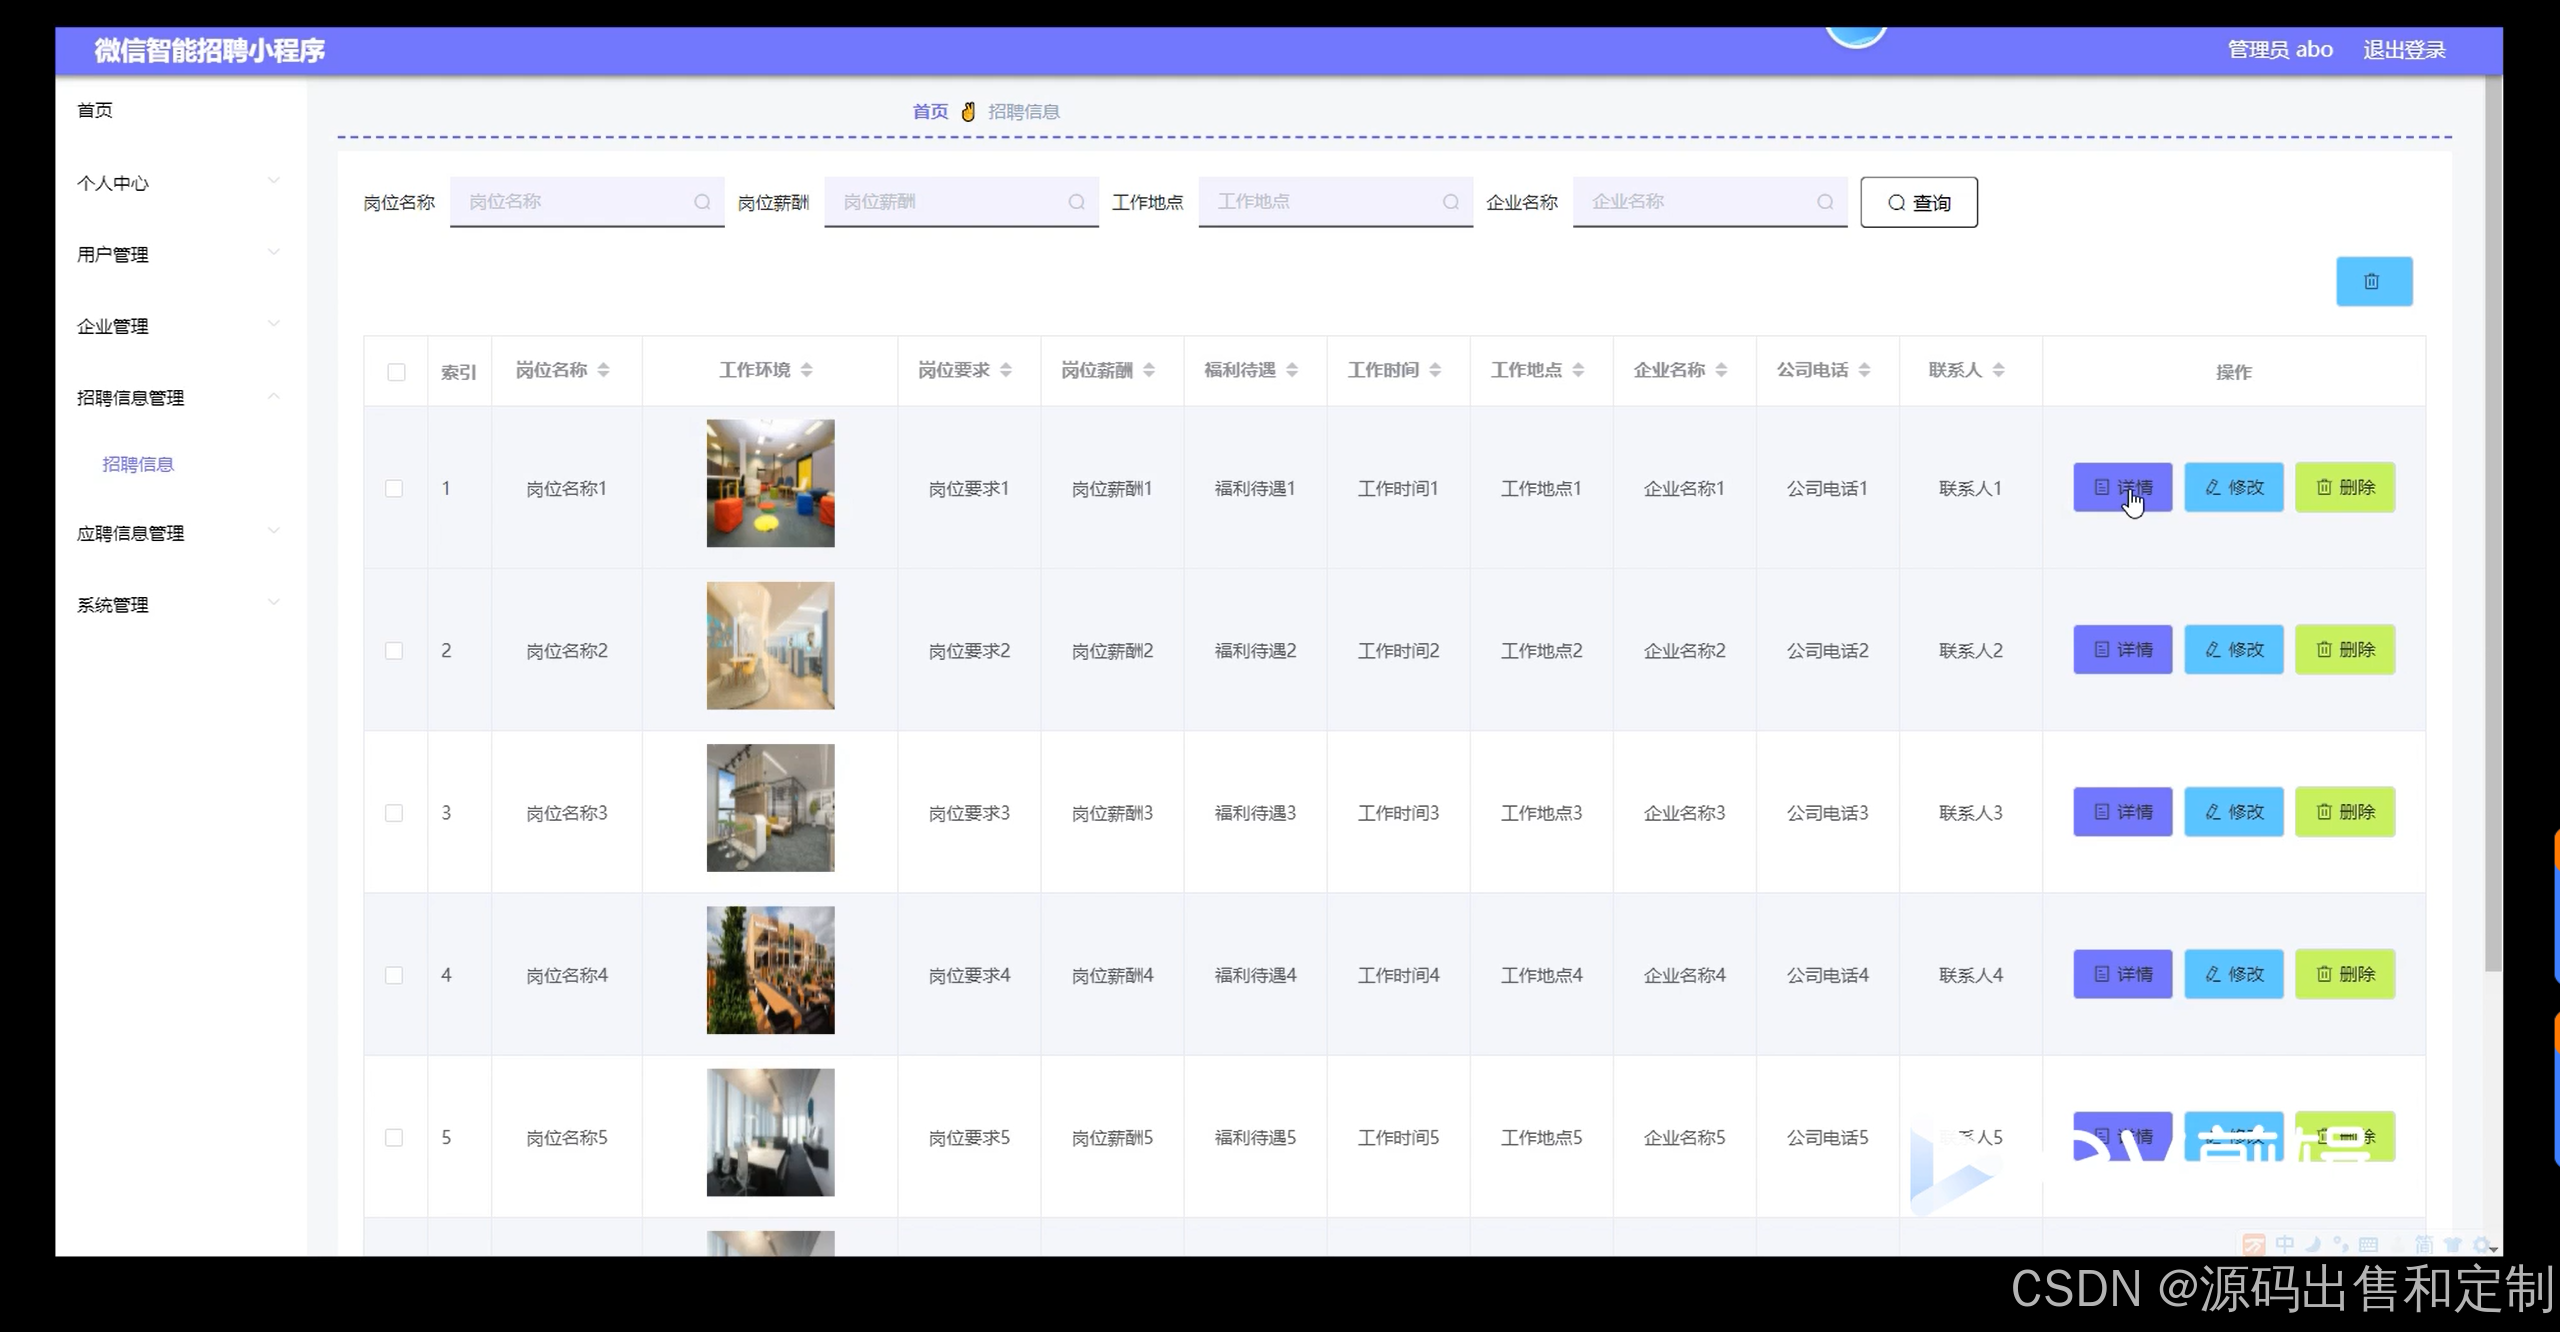Sort by 岗位薪酬 column arrows
Screen dimensions: 2560x1332
tap(1149, 370)
